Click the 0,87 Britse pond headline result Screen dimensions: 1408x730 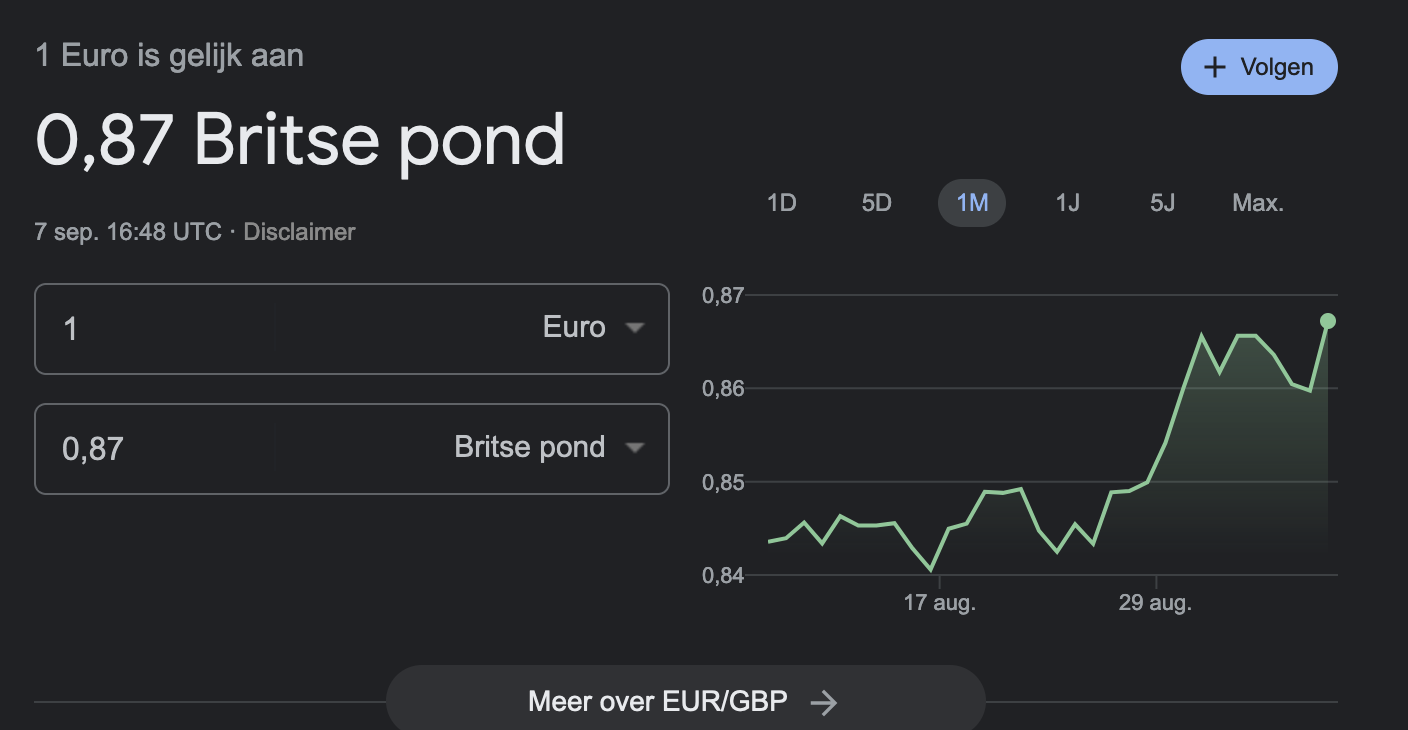click(300, 140)
